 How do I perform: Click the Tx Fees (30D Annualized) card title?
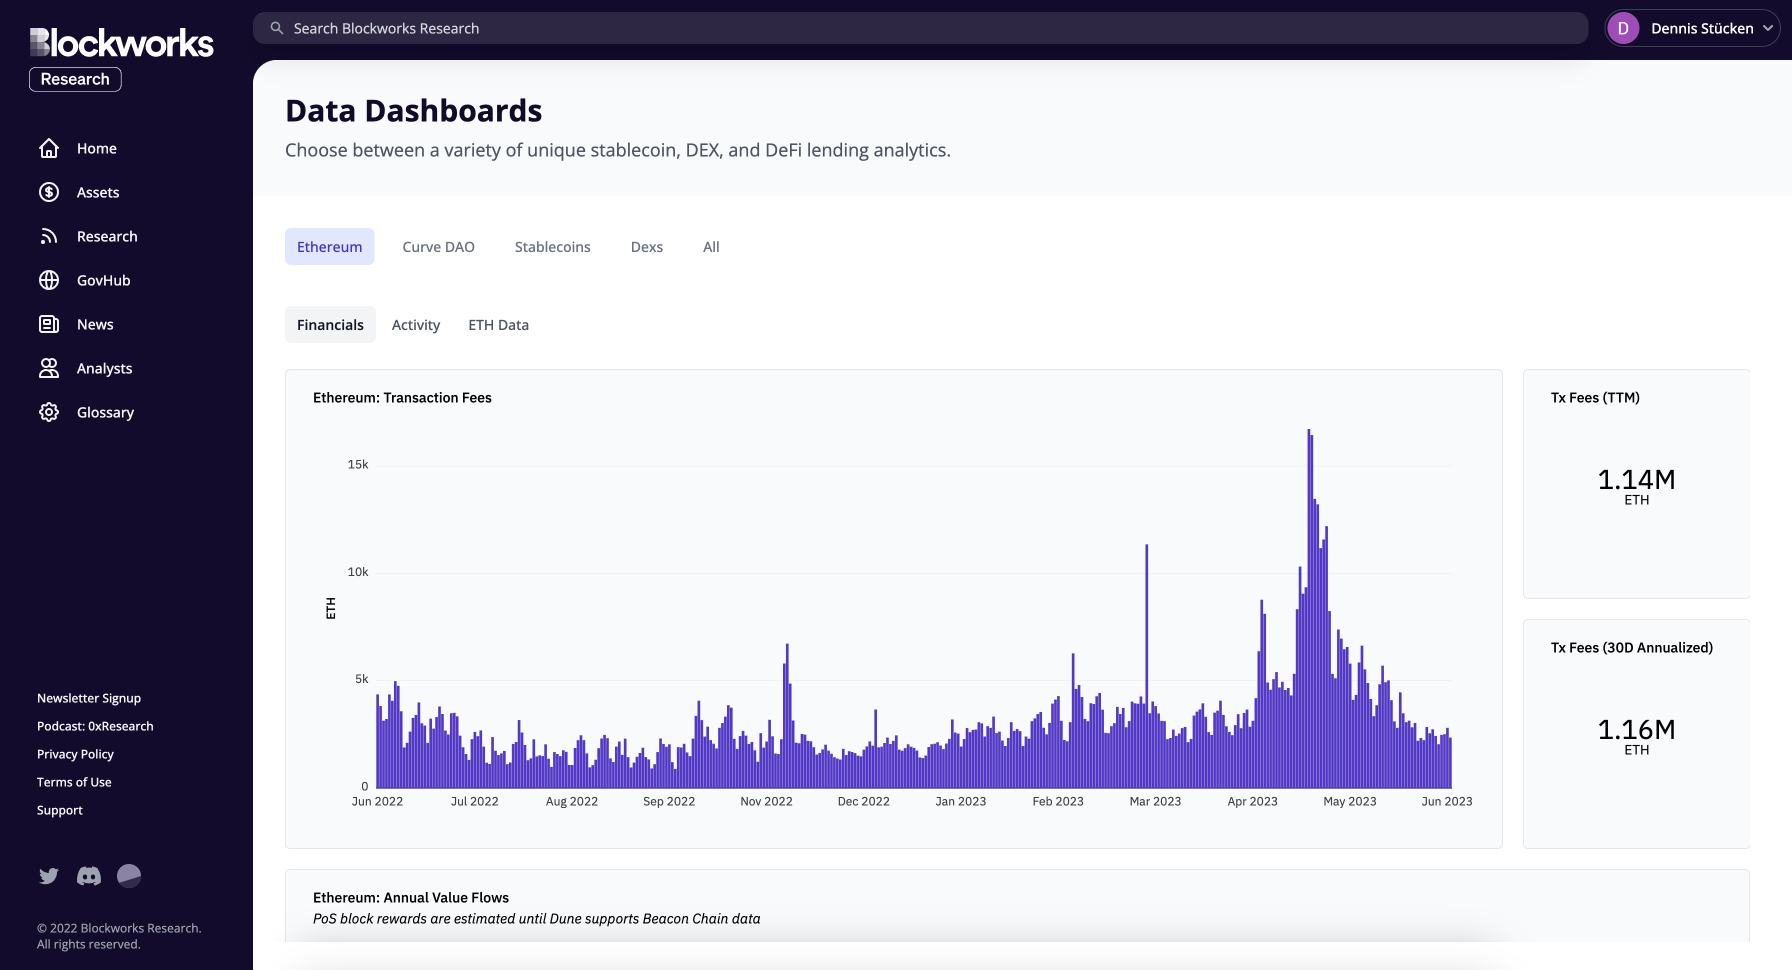click(1632, 647)
